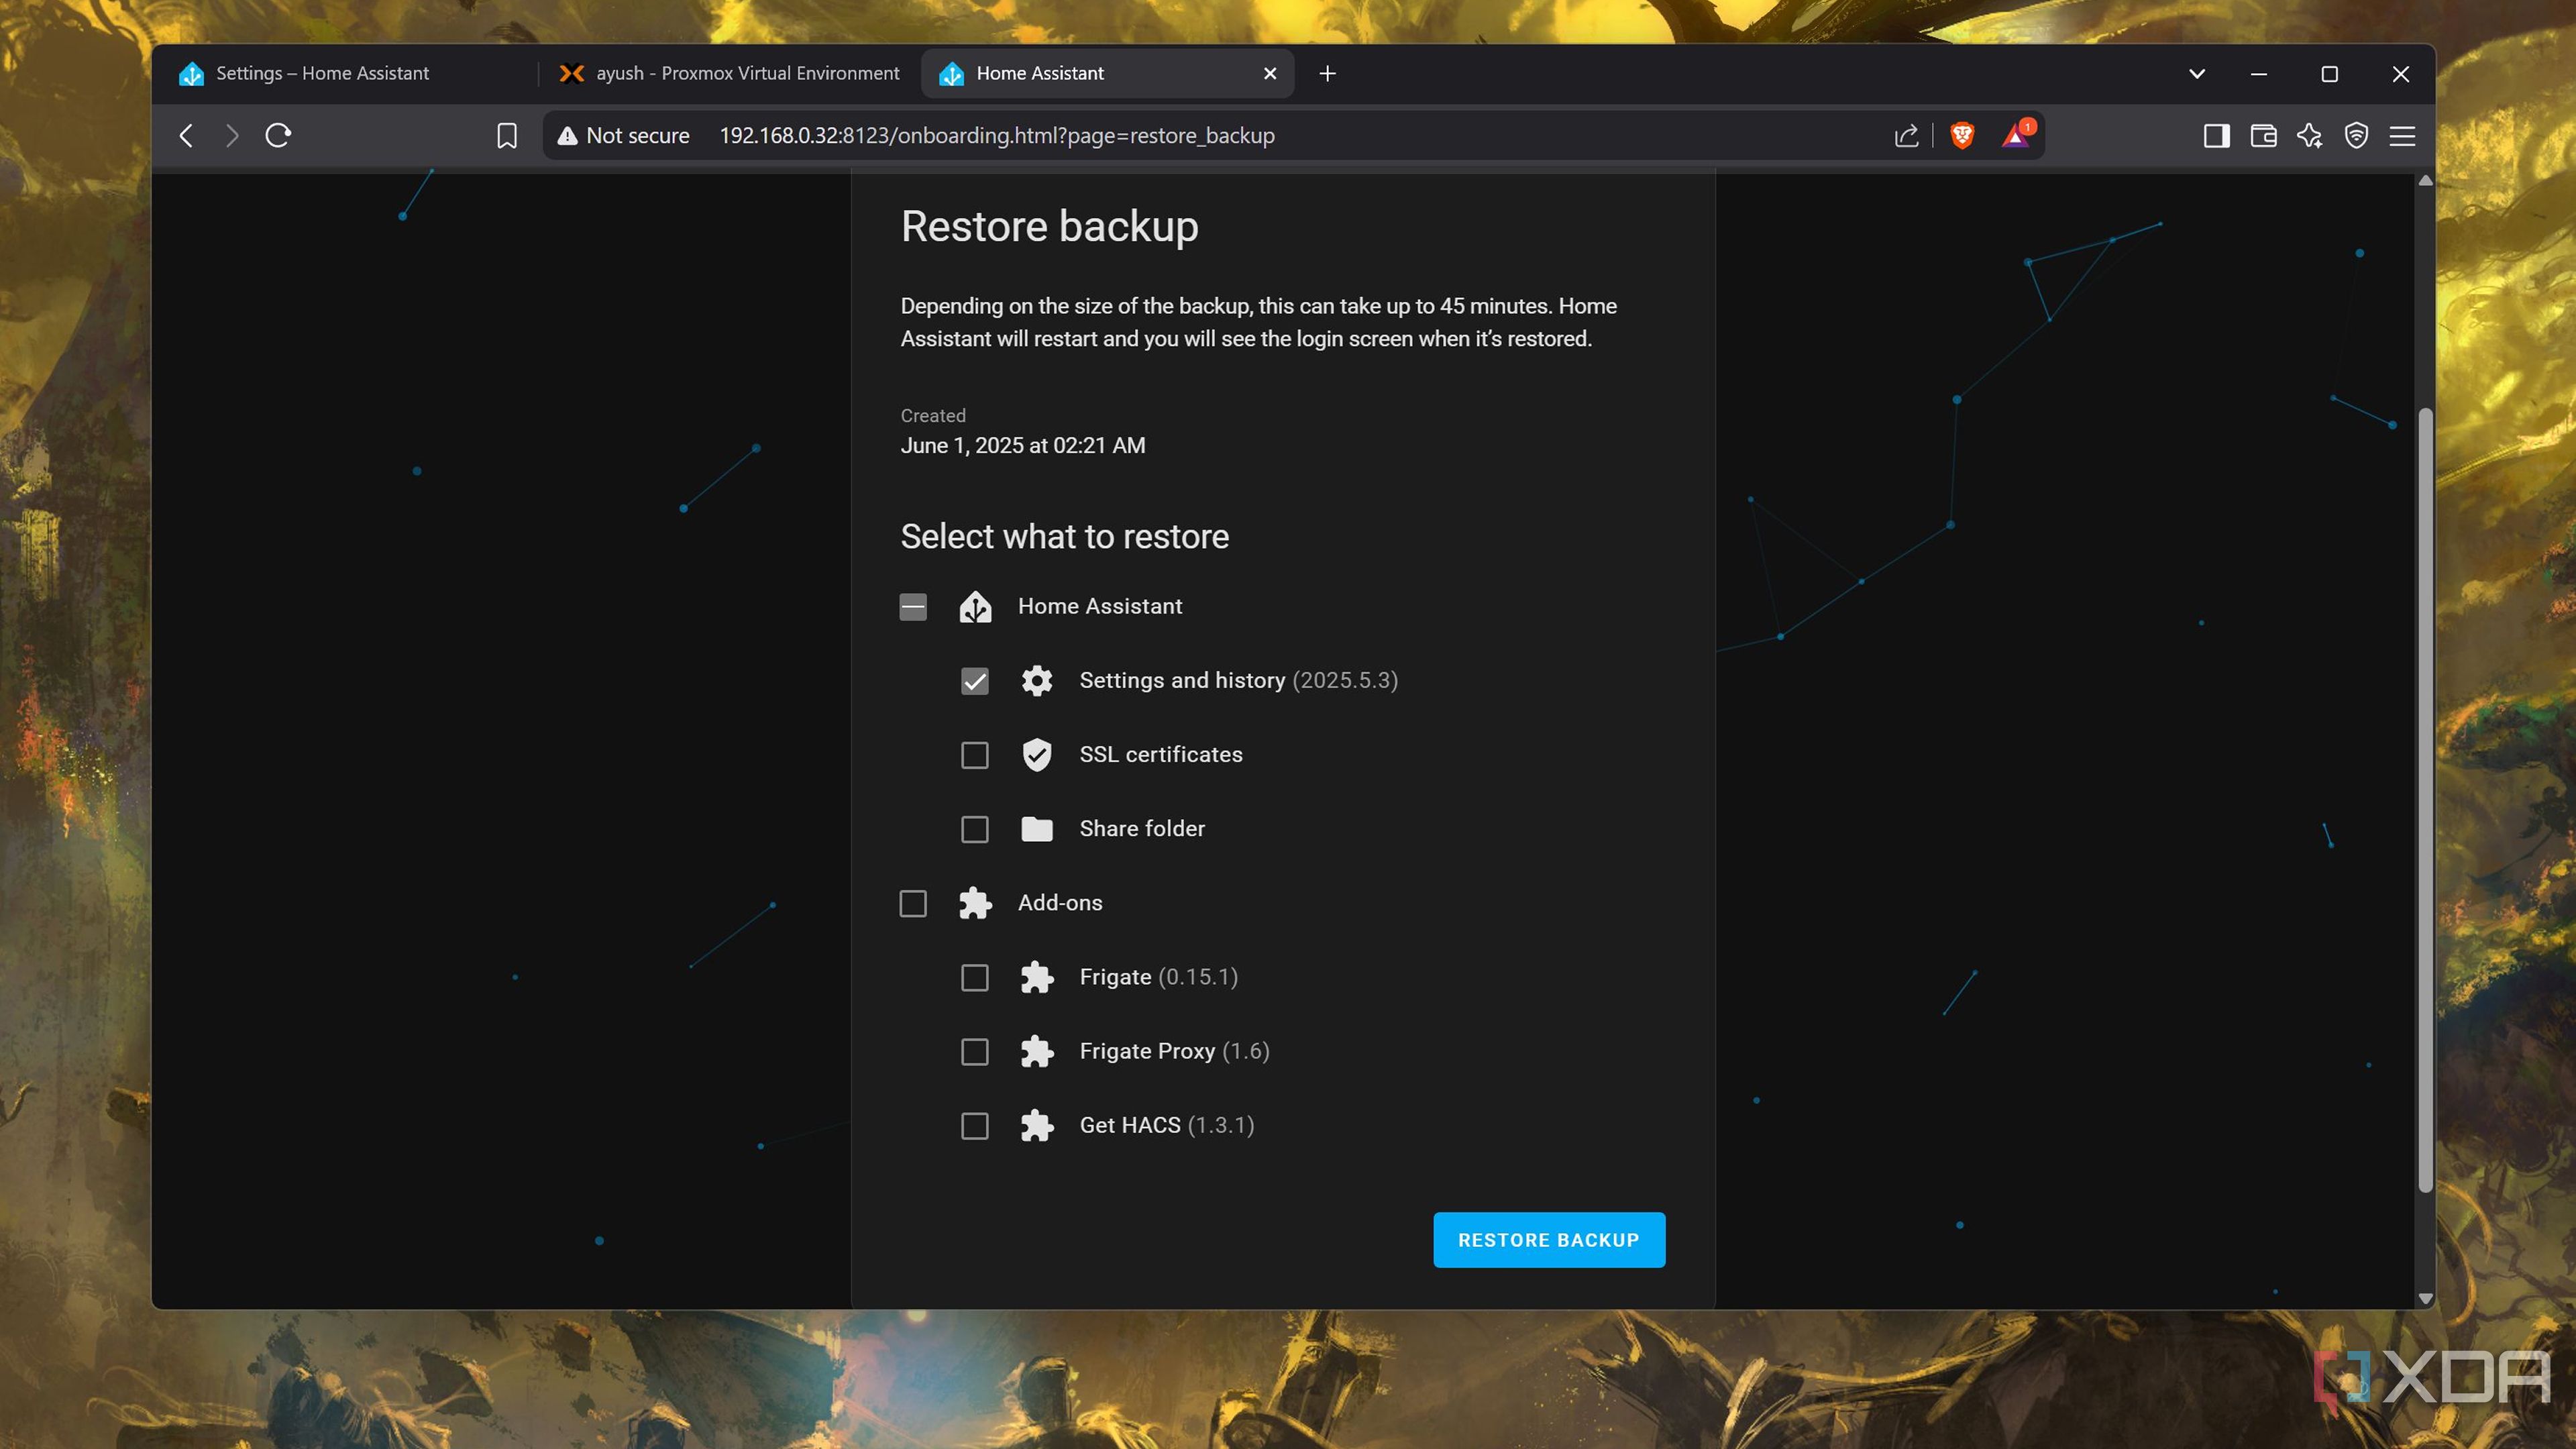Select the active Home Assistant tab
The width and height of the screenshot is (2576, 1449).
point(1107,74)
